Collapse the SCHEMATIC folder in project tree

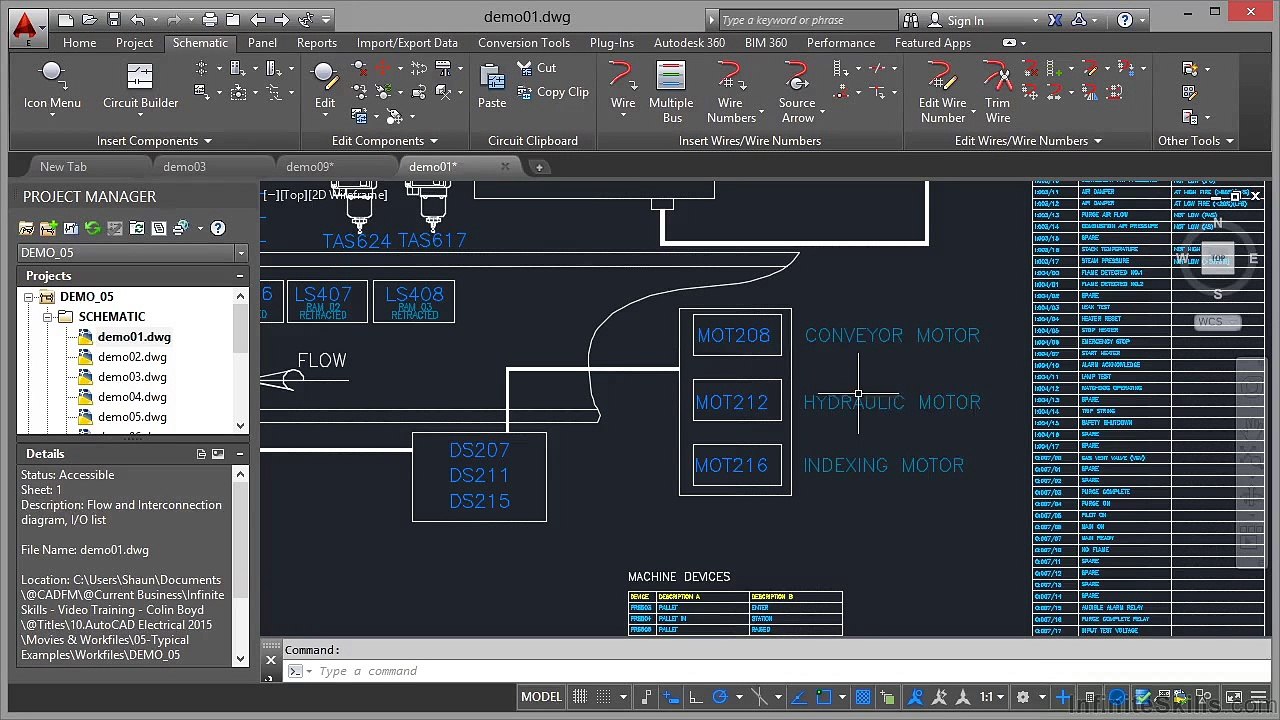click(47, 317)
